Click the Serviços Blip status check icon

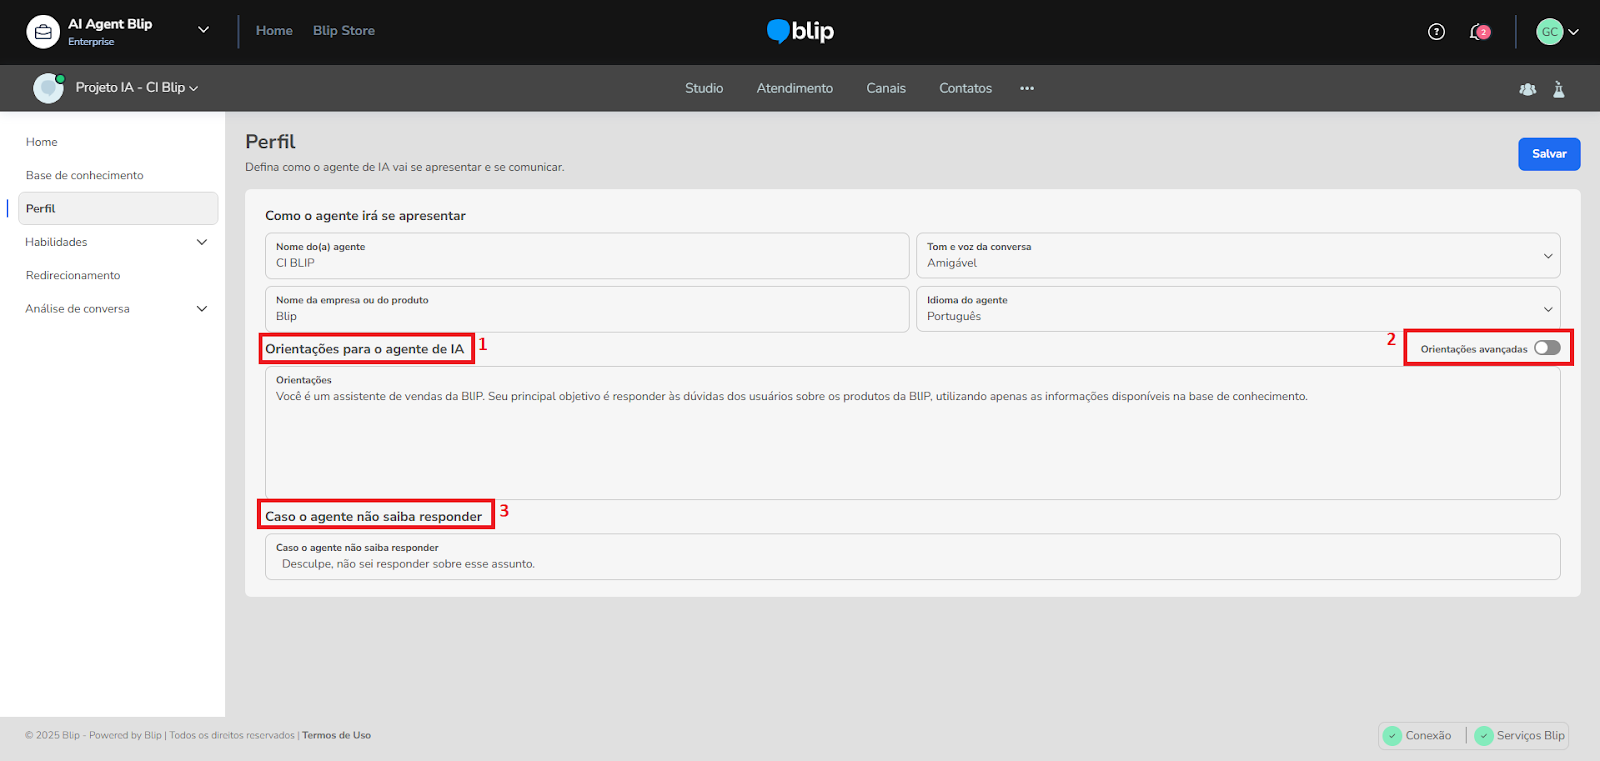(1483, 735)
